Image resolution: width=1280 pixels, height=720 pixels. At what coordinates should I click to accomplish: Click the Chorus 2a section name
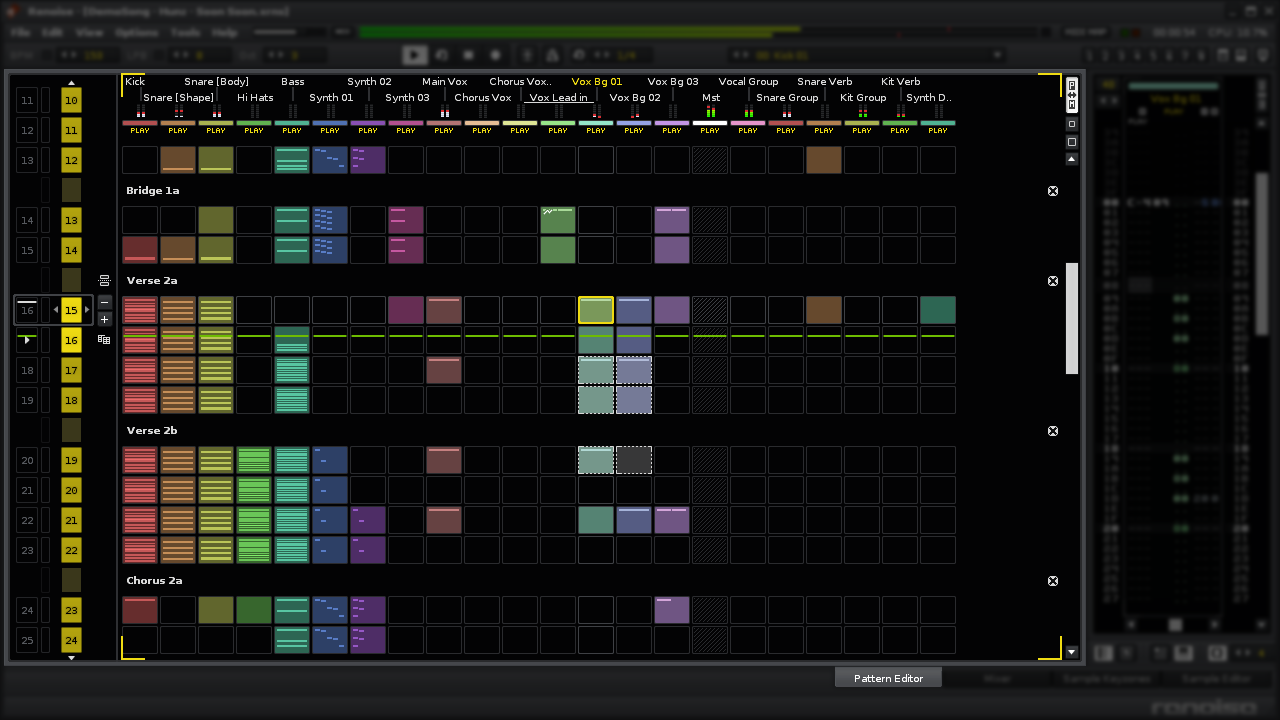click(154, 581)
